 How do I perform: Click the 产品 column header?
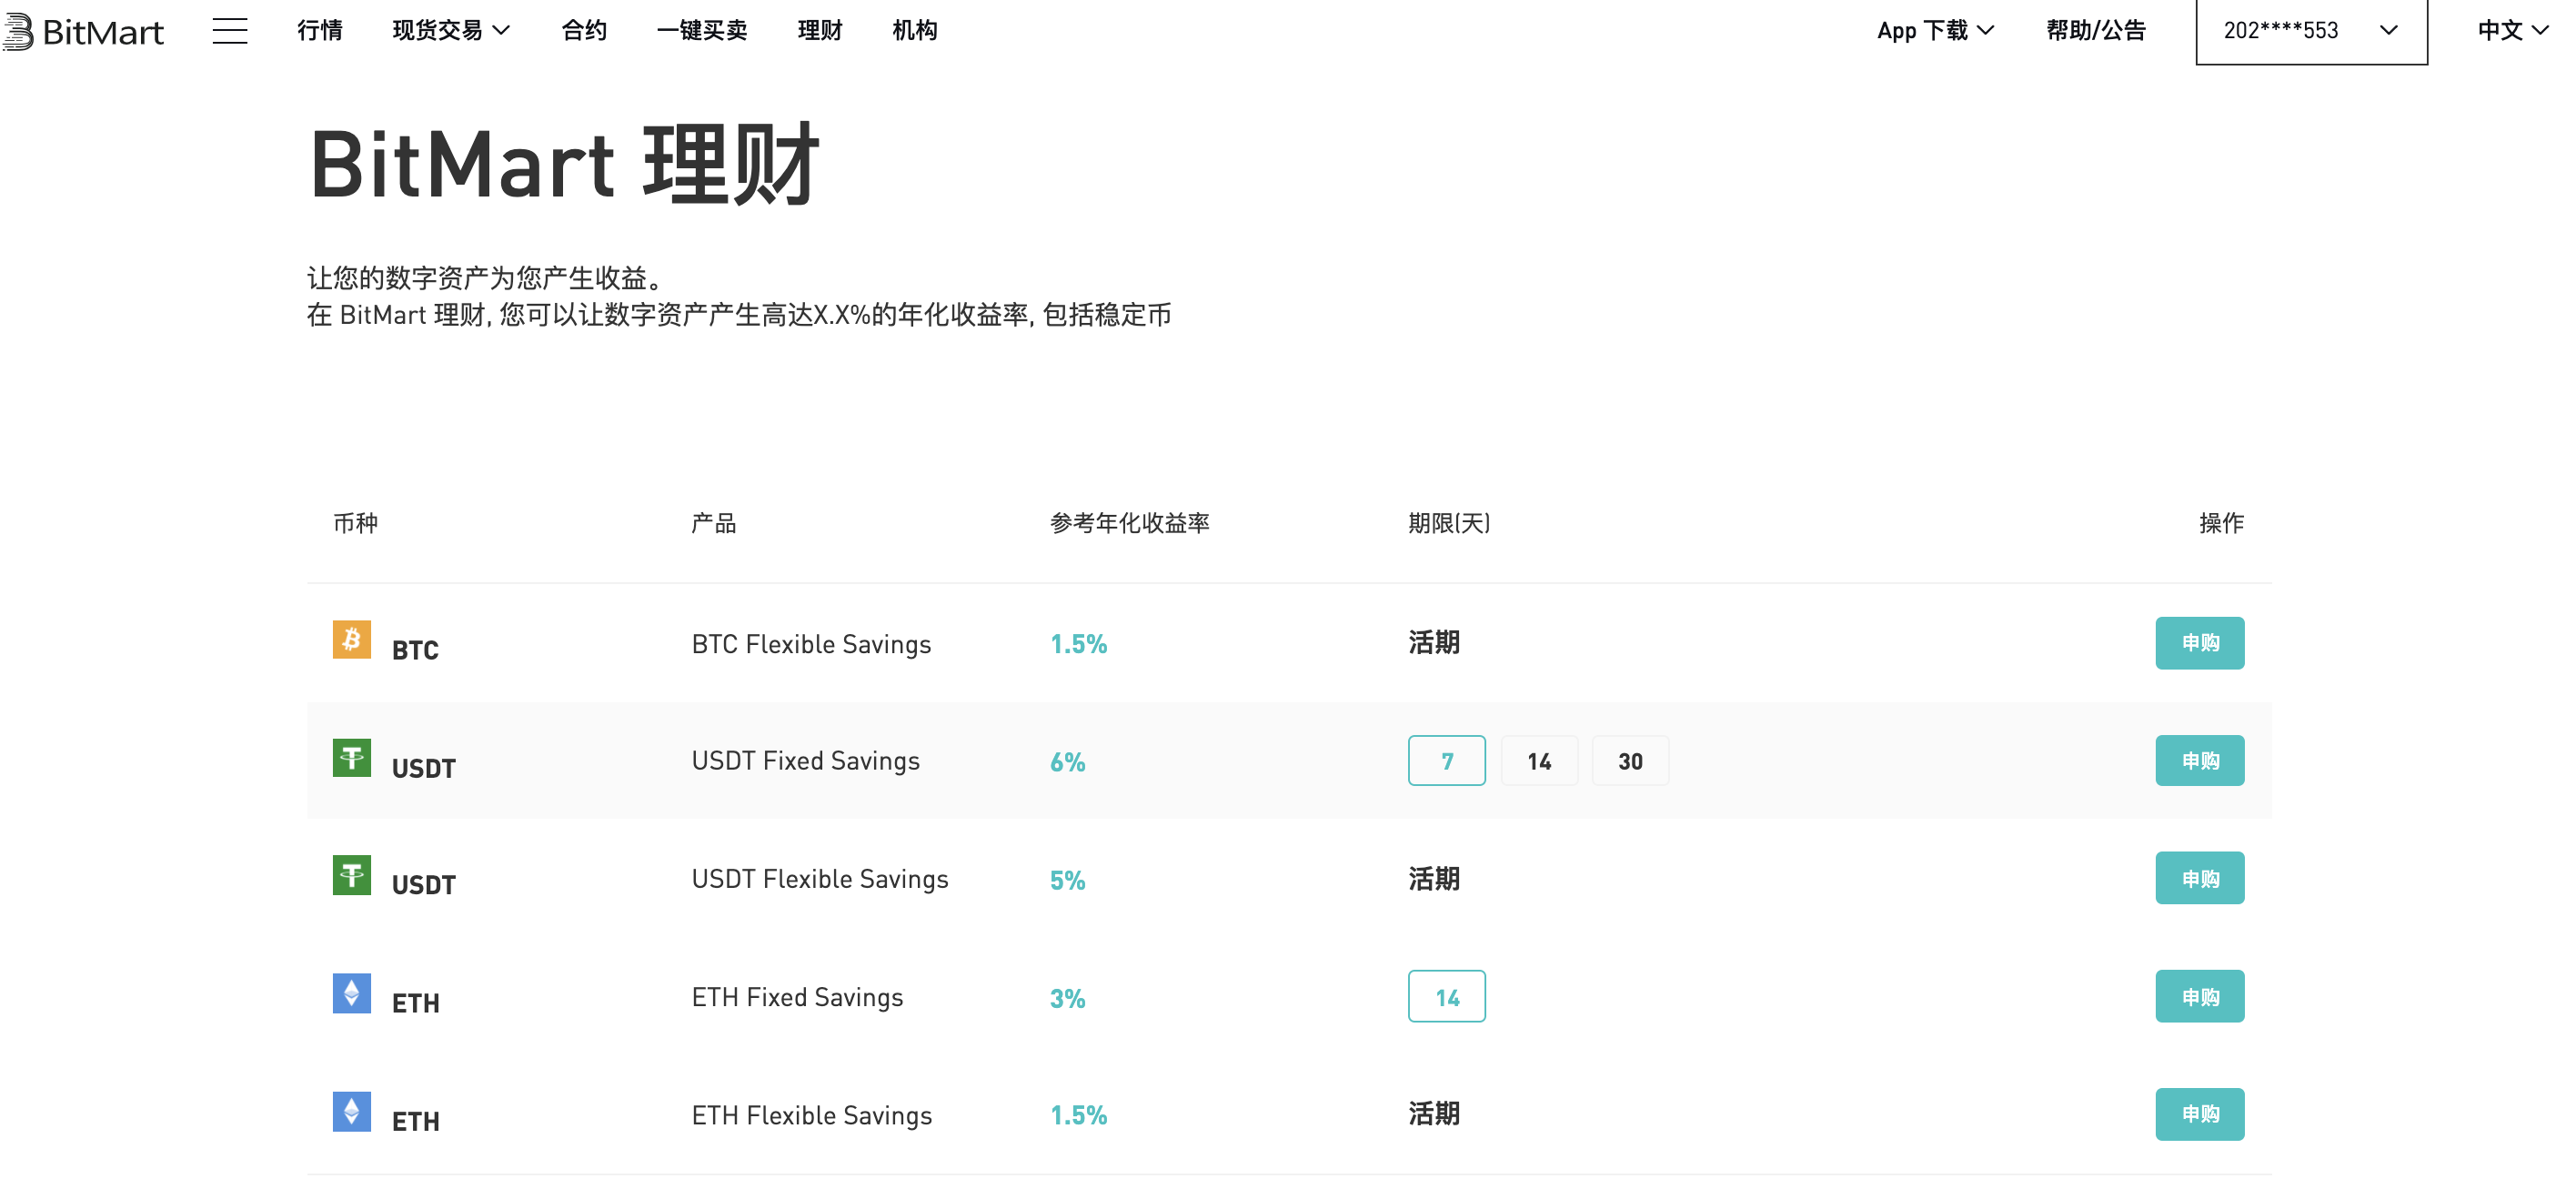pos(714,523)
